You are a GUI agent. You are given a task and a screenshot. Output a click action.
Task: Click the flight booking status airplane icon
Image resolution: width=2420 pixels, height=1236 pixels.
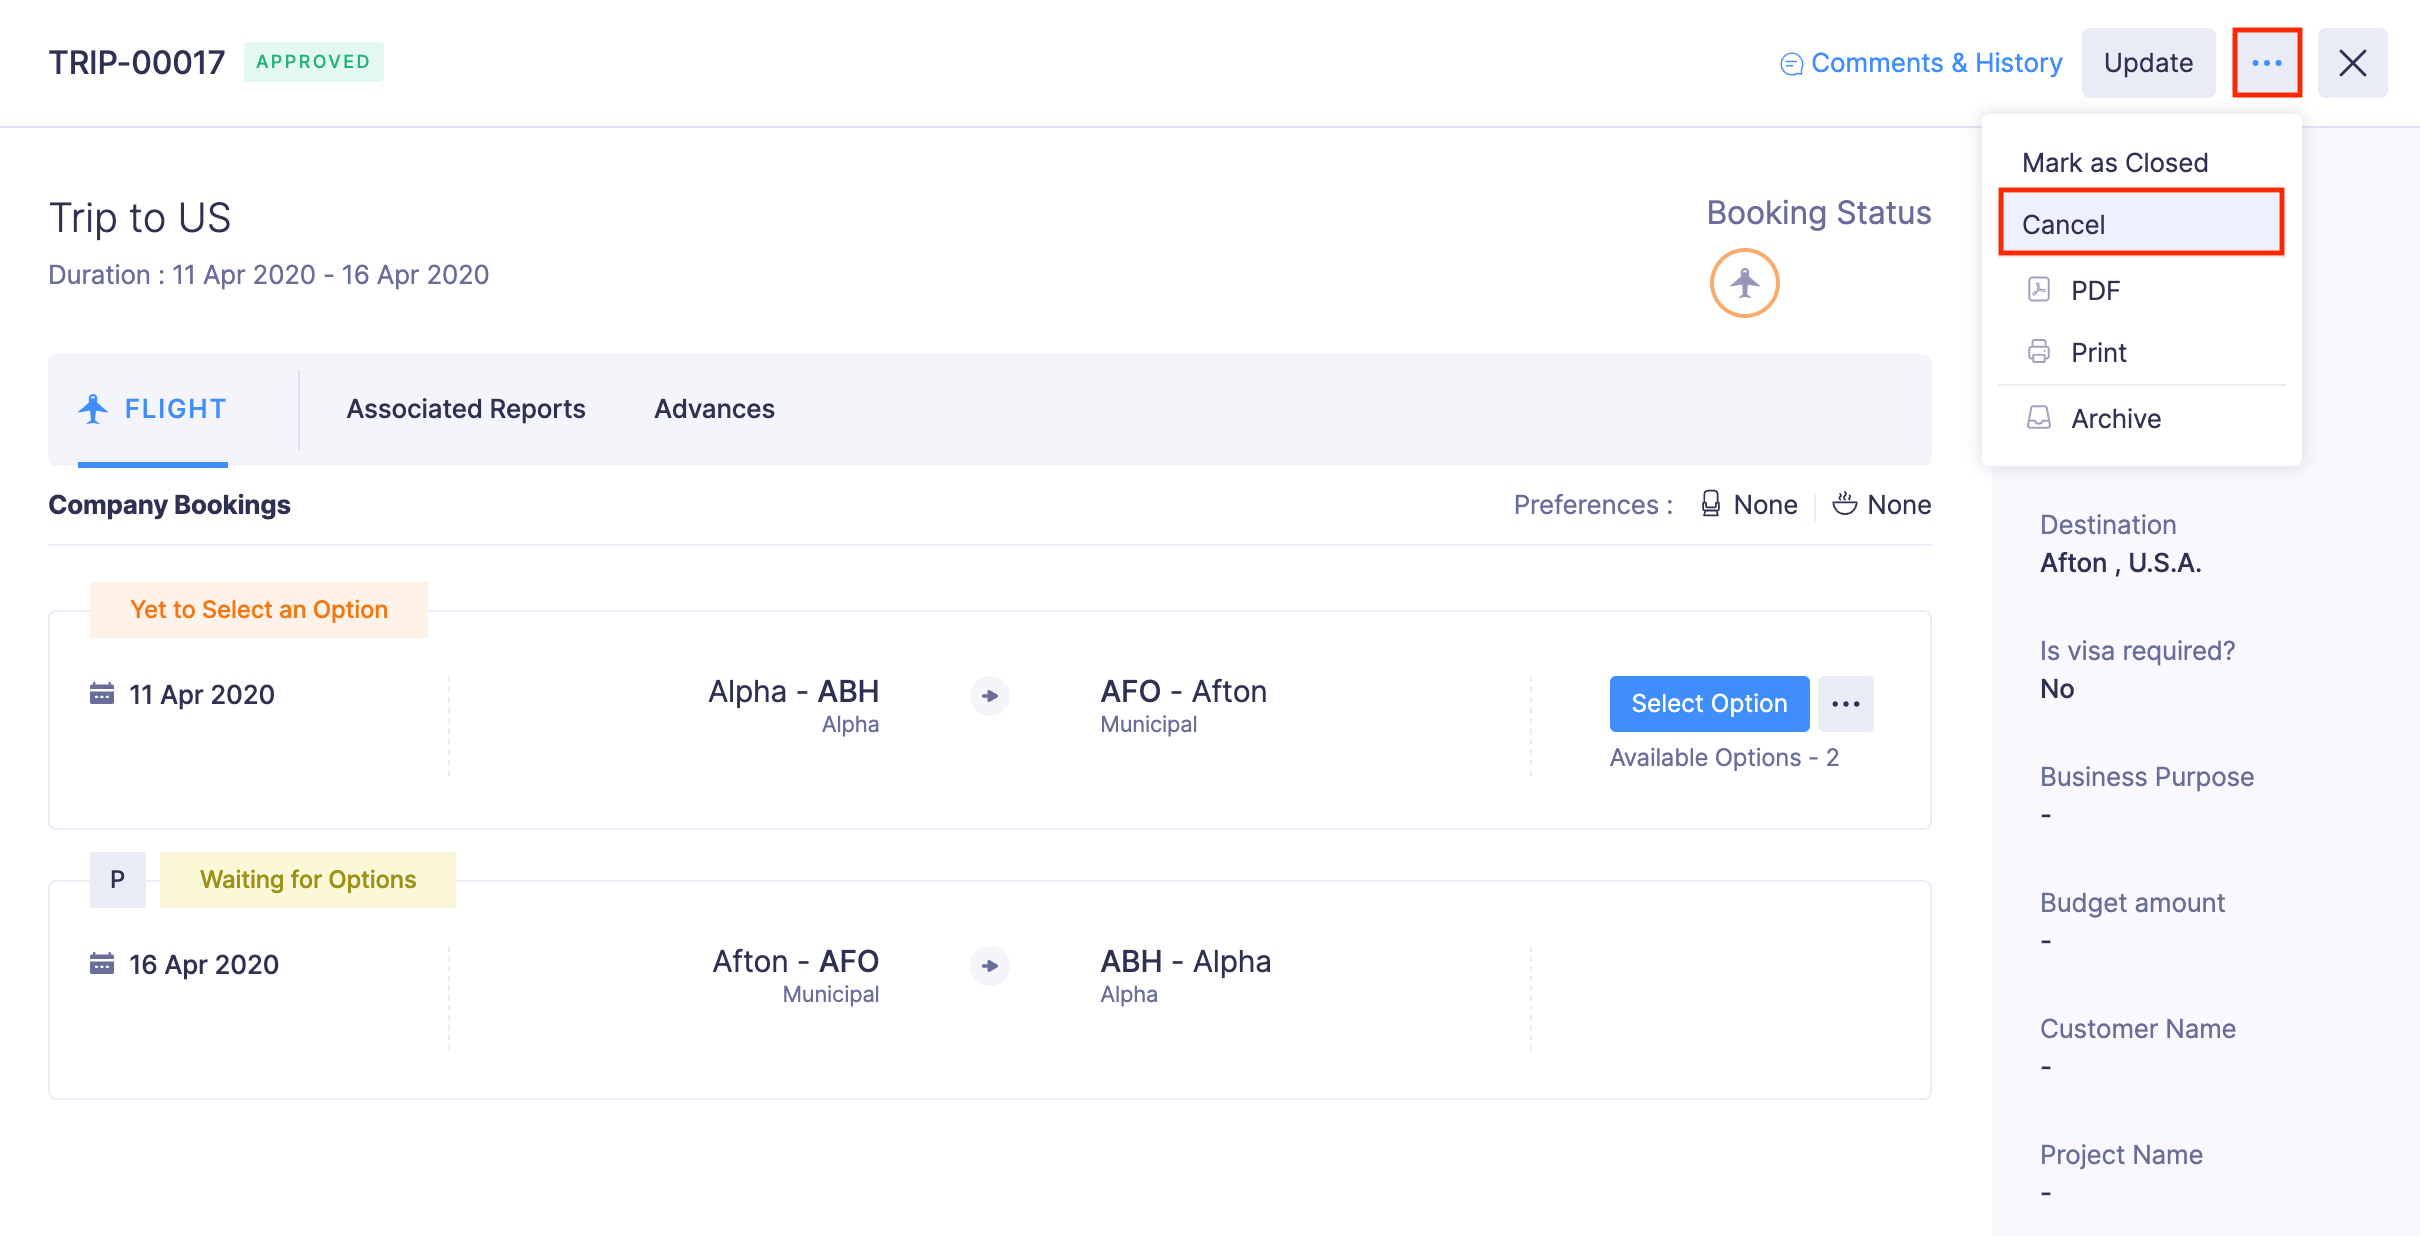(x=1744, y=283)
